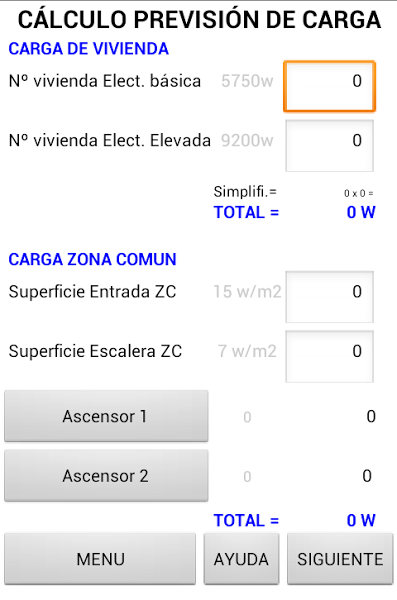Tap the vivienda TOTAL = 0 W value
The image size is (397, 600).
[361, 212]
